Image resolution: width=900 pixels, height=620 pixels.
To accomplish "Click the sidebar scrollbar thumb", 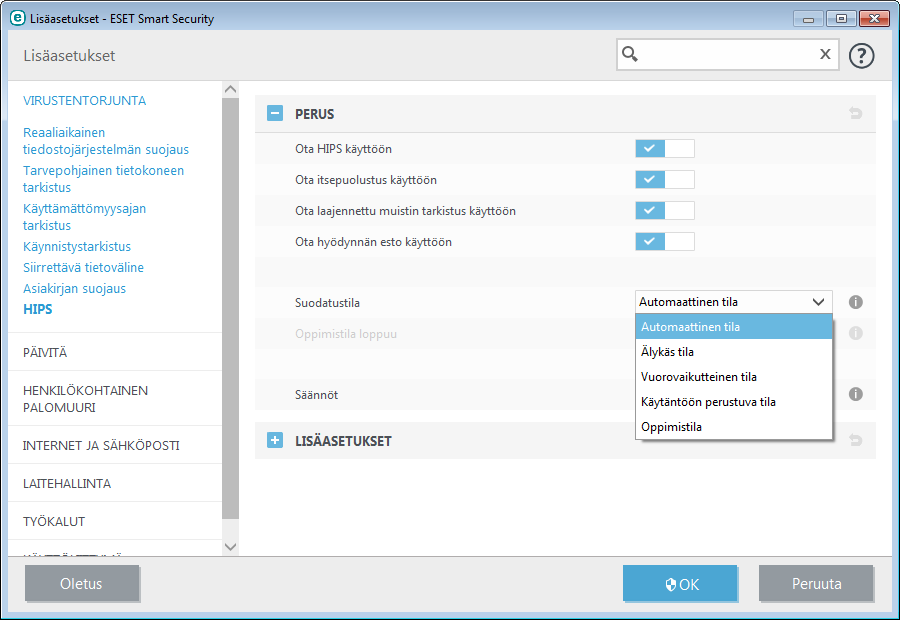I will [230, 308].
